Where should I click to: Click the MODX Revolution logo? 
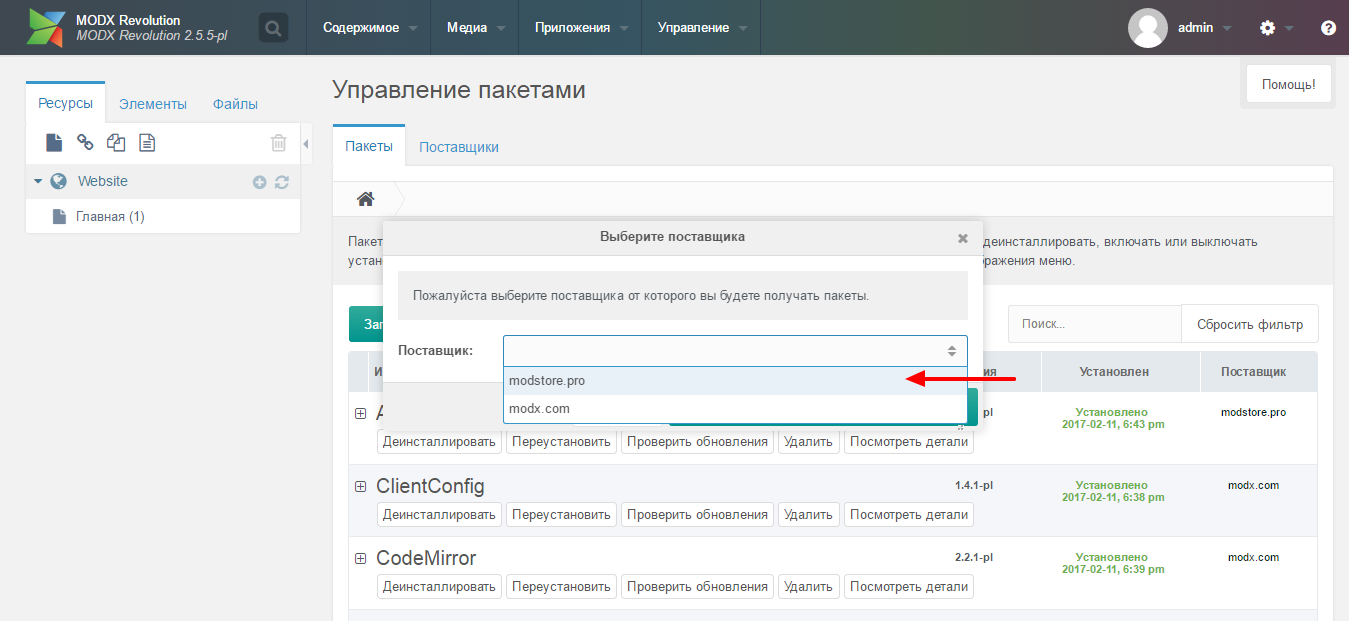click(45, 27)
